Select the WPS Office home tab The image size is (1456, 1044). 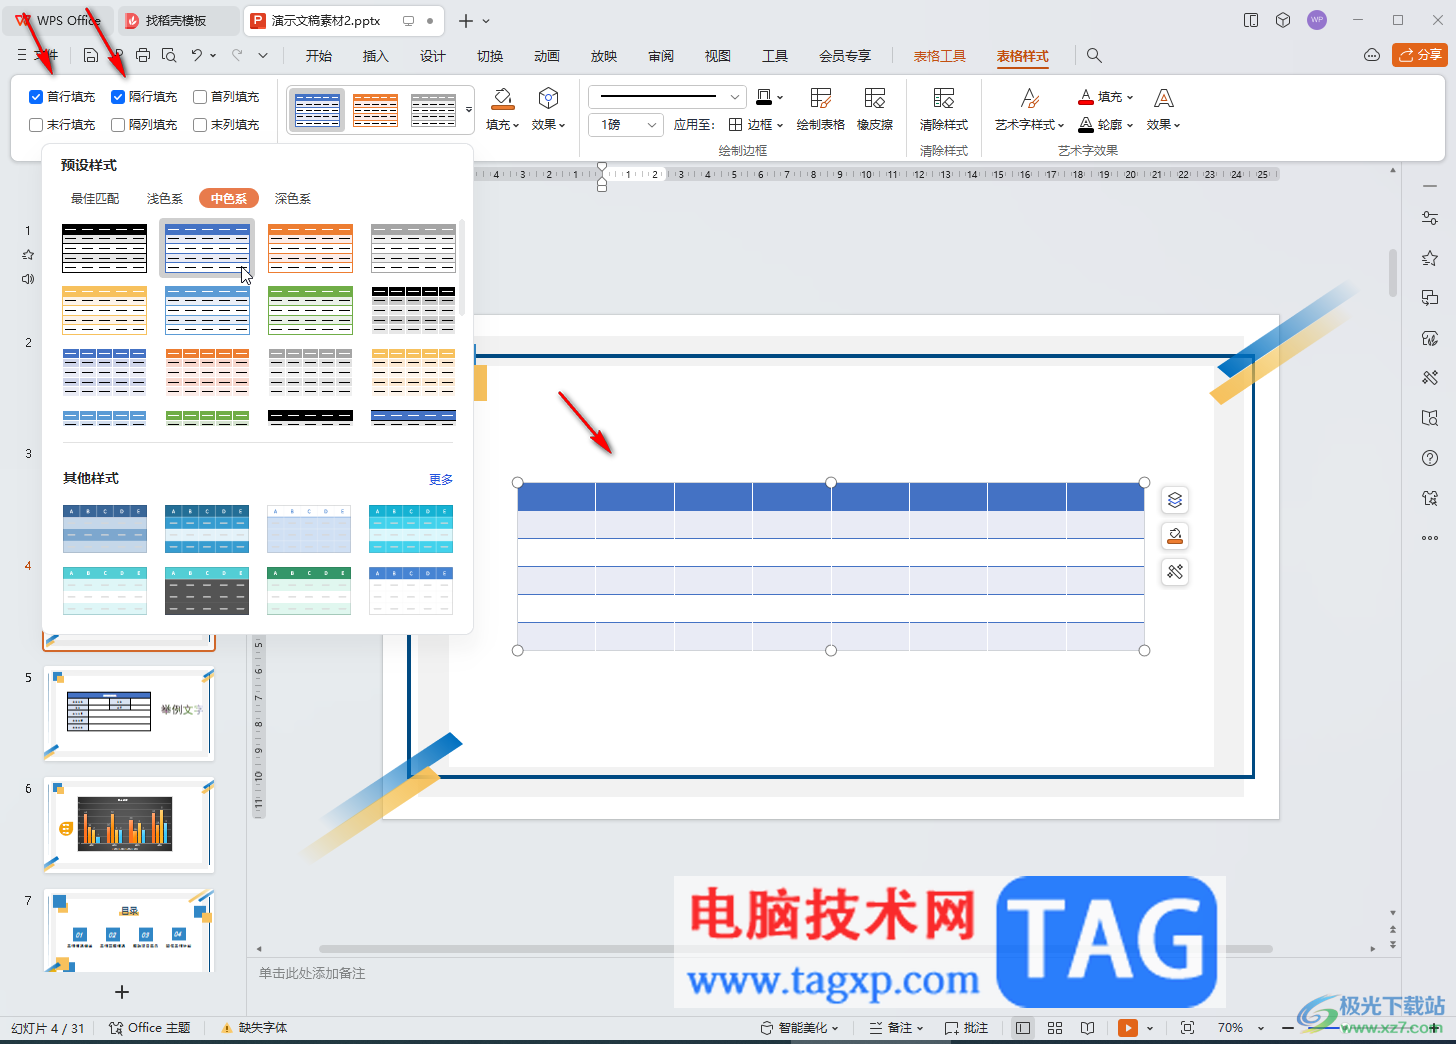pos(58,20)
